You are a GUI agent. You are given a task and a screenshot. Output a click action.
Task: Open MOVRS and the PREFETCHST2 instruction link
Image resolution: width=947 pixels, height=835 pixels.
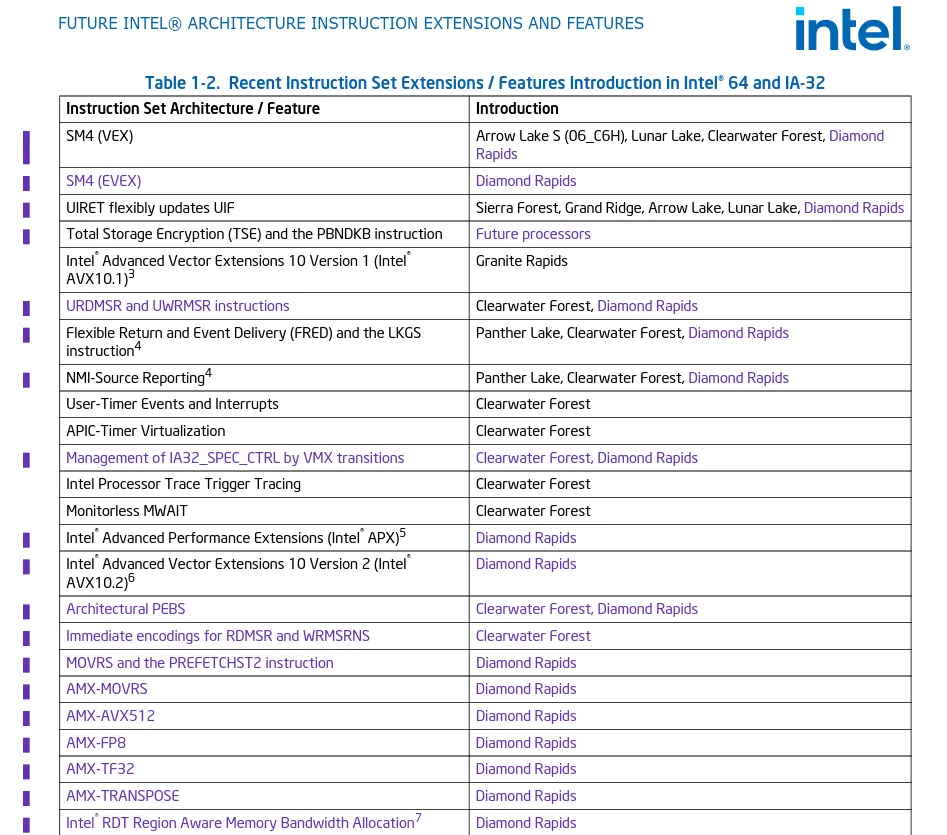click(199, 663)
